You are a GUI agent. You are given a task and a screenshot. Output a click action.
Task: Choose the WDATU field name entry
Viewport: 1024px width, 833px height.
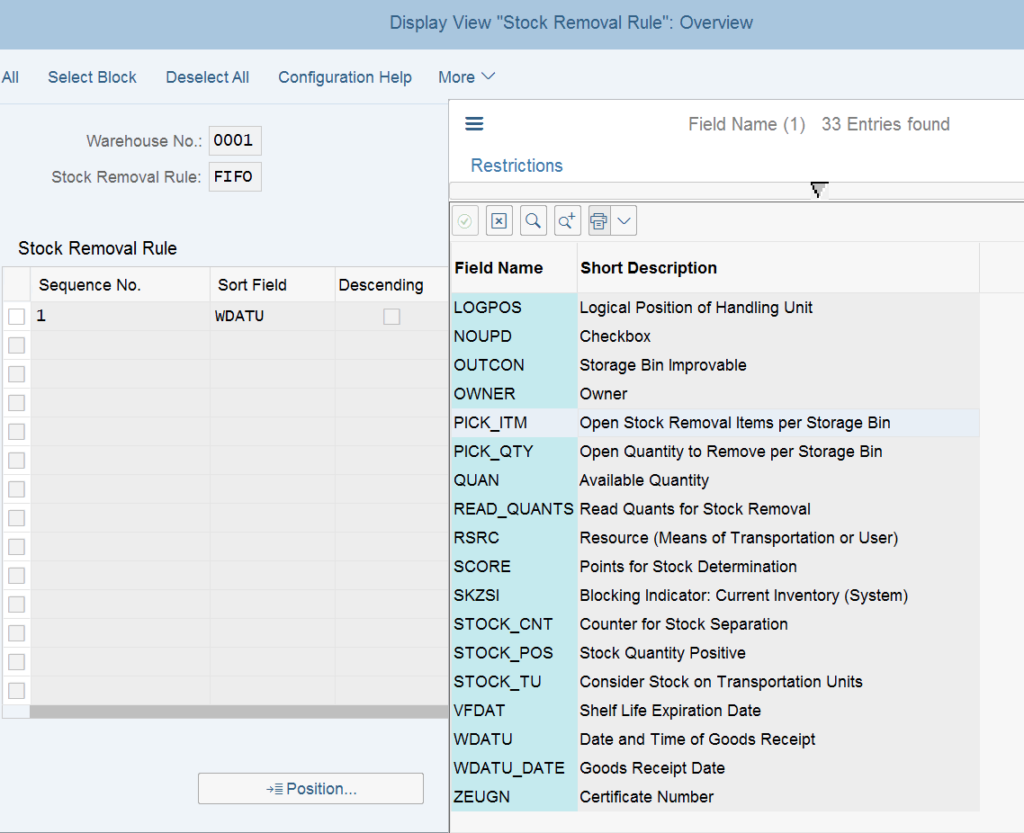483,740
